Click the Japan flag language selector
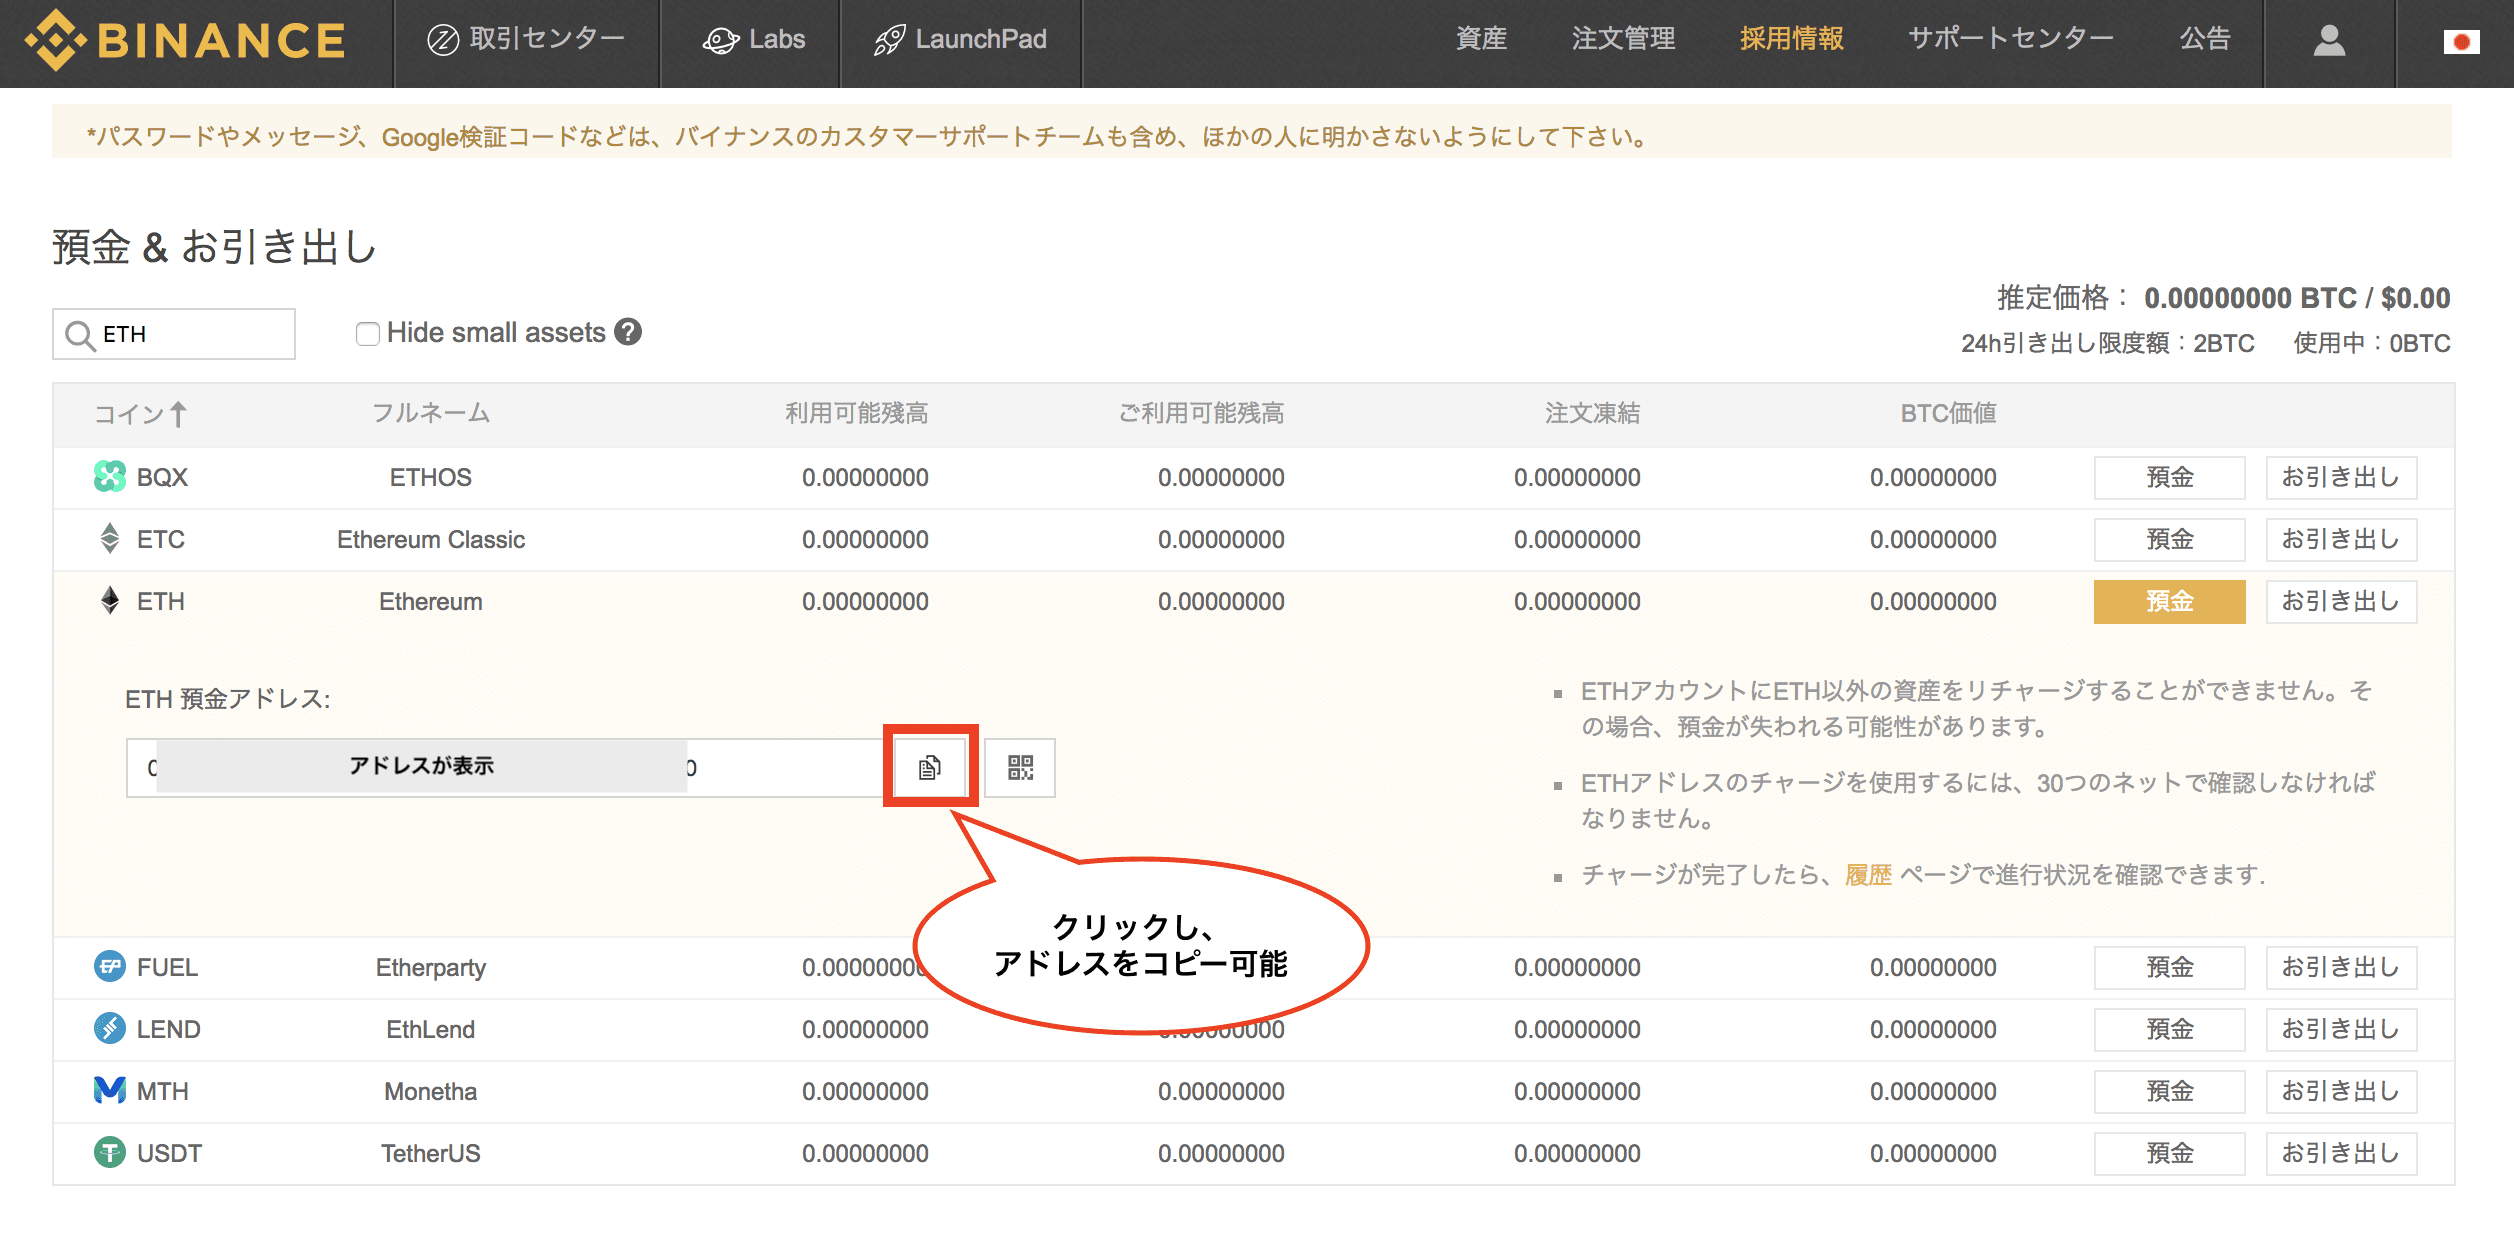2514x1242 pixels. [x=2460, y=42]
